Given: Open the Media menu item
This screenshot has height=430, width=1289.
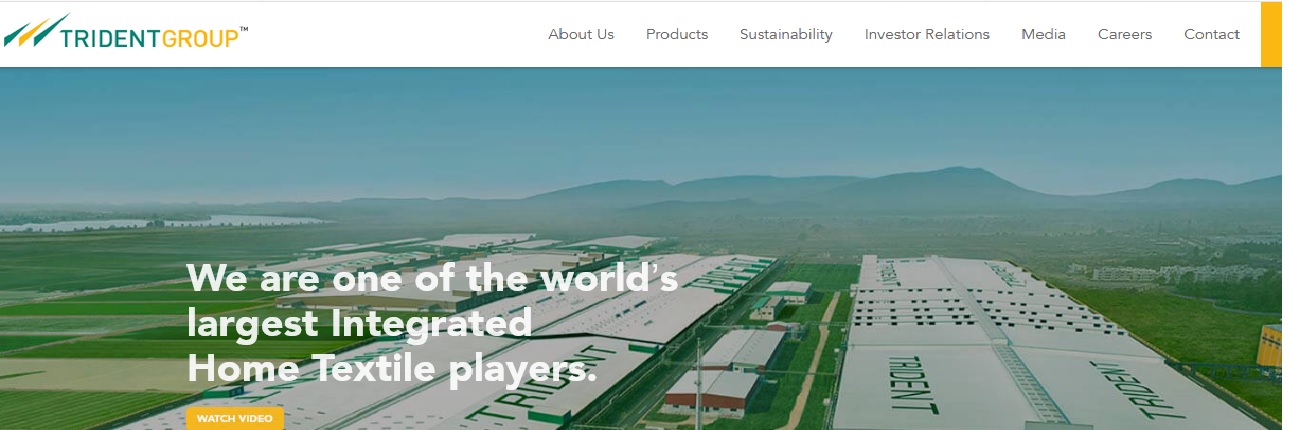Looking at the screenshot, I should point(1043,34).
